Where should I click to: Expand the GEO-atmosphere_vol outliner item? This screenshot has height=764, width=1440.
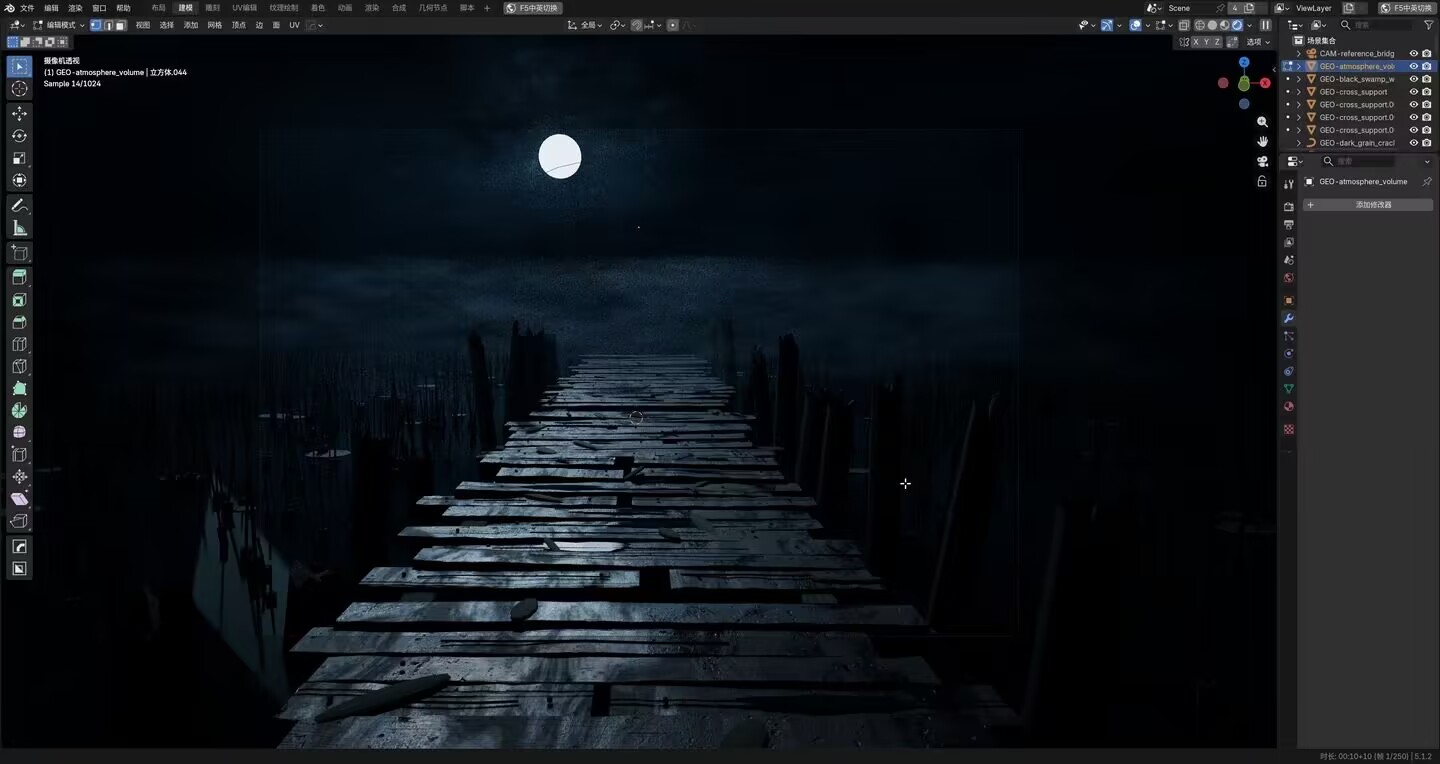coord(1299,67)
